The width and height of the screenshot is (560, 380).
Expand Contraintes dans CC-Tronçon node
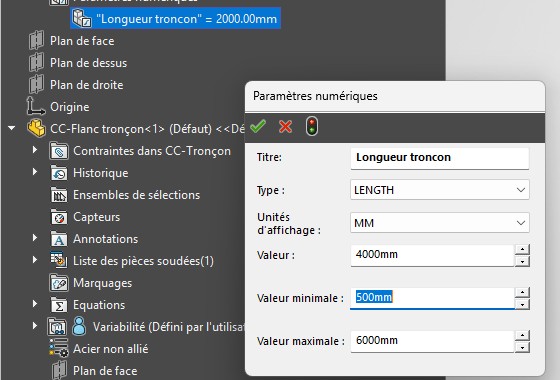35,150
